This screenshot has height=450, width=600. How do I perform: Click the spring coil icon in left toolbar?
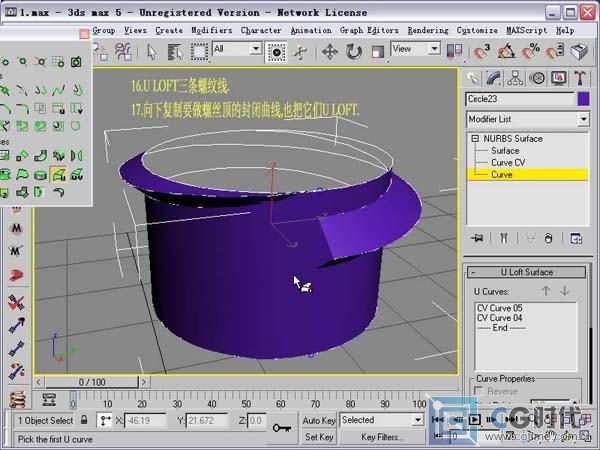(17, 399)
